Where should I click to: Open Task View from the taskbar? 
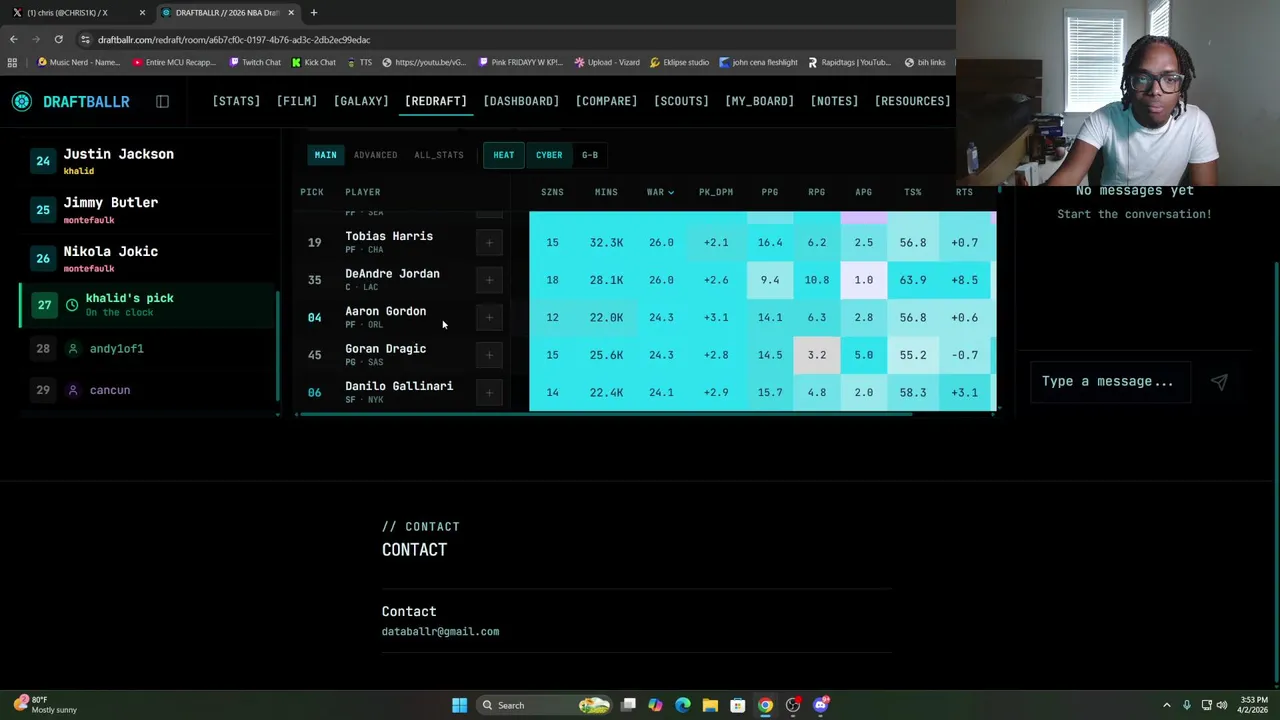click(628, 705)
